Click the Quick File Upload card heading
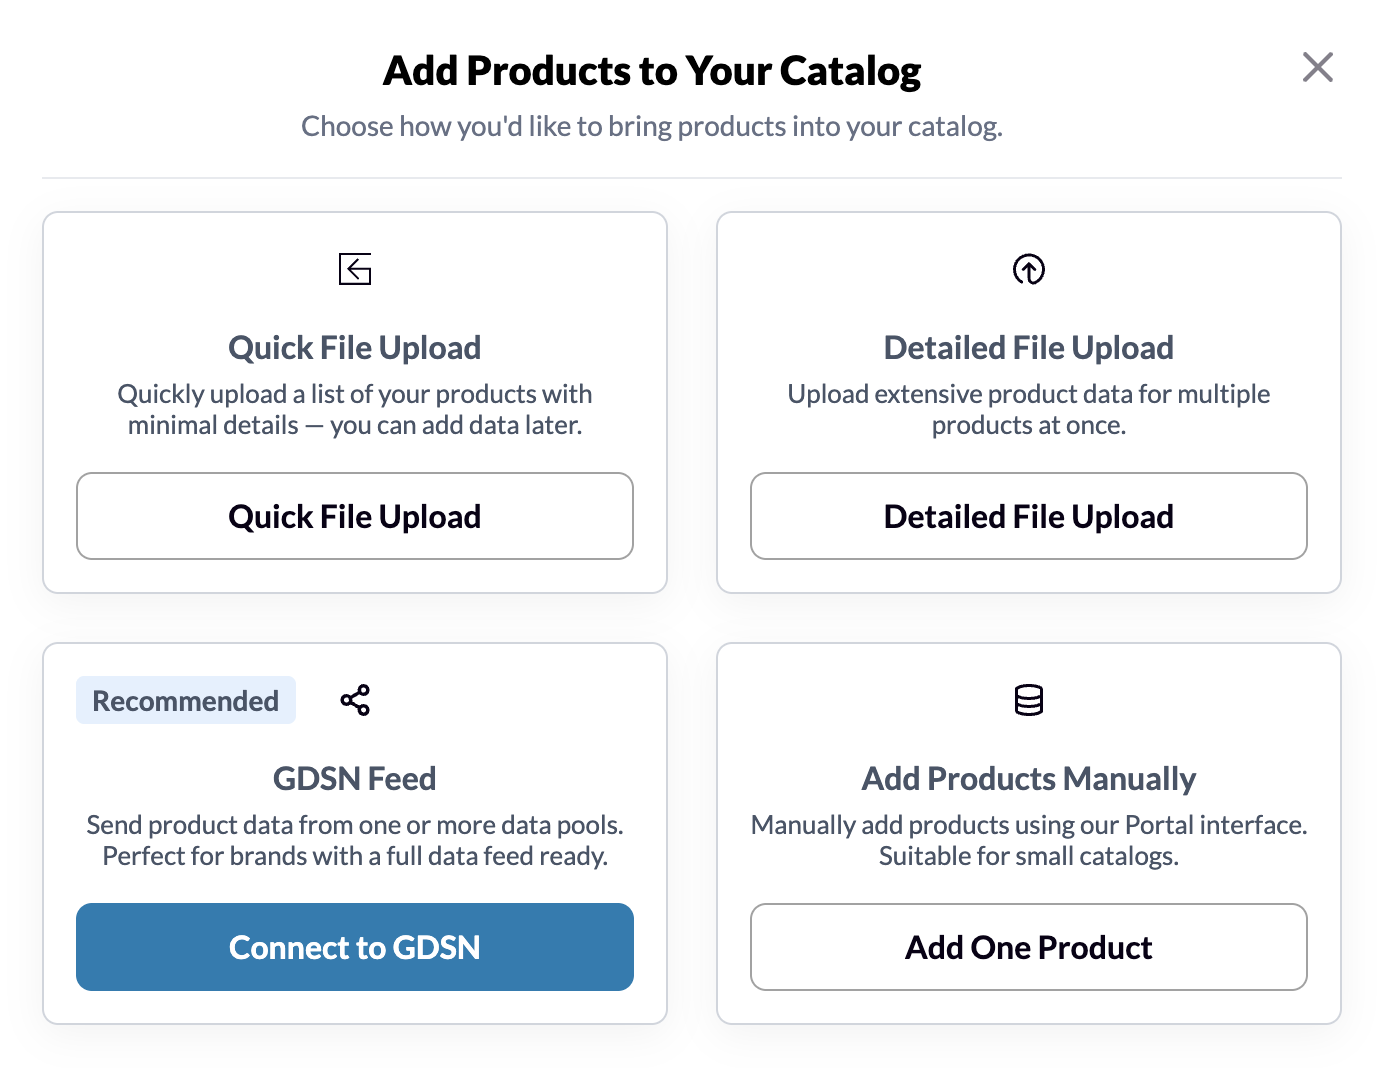Image resolution: width=1386 pixels, height=1068 pixels. click(x=355, y=348)
